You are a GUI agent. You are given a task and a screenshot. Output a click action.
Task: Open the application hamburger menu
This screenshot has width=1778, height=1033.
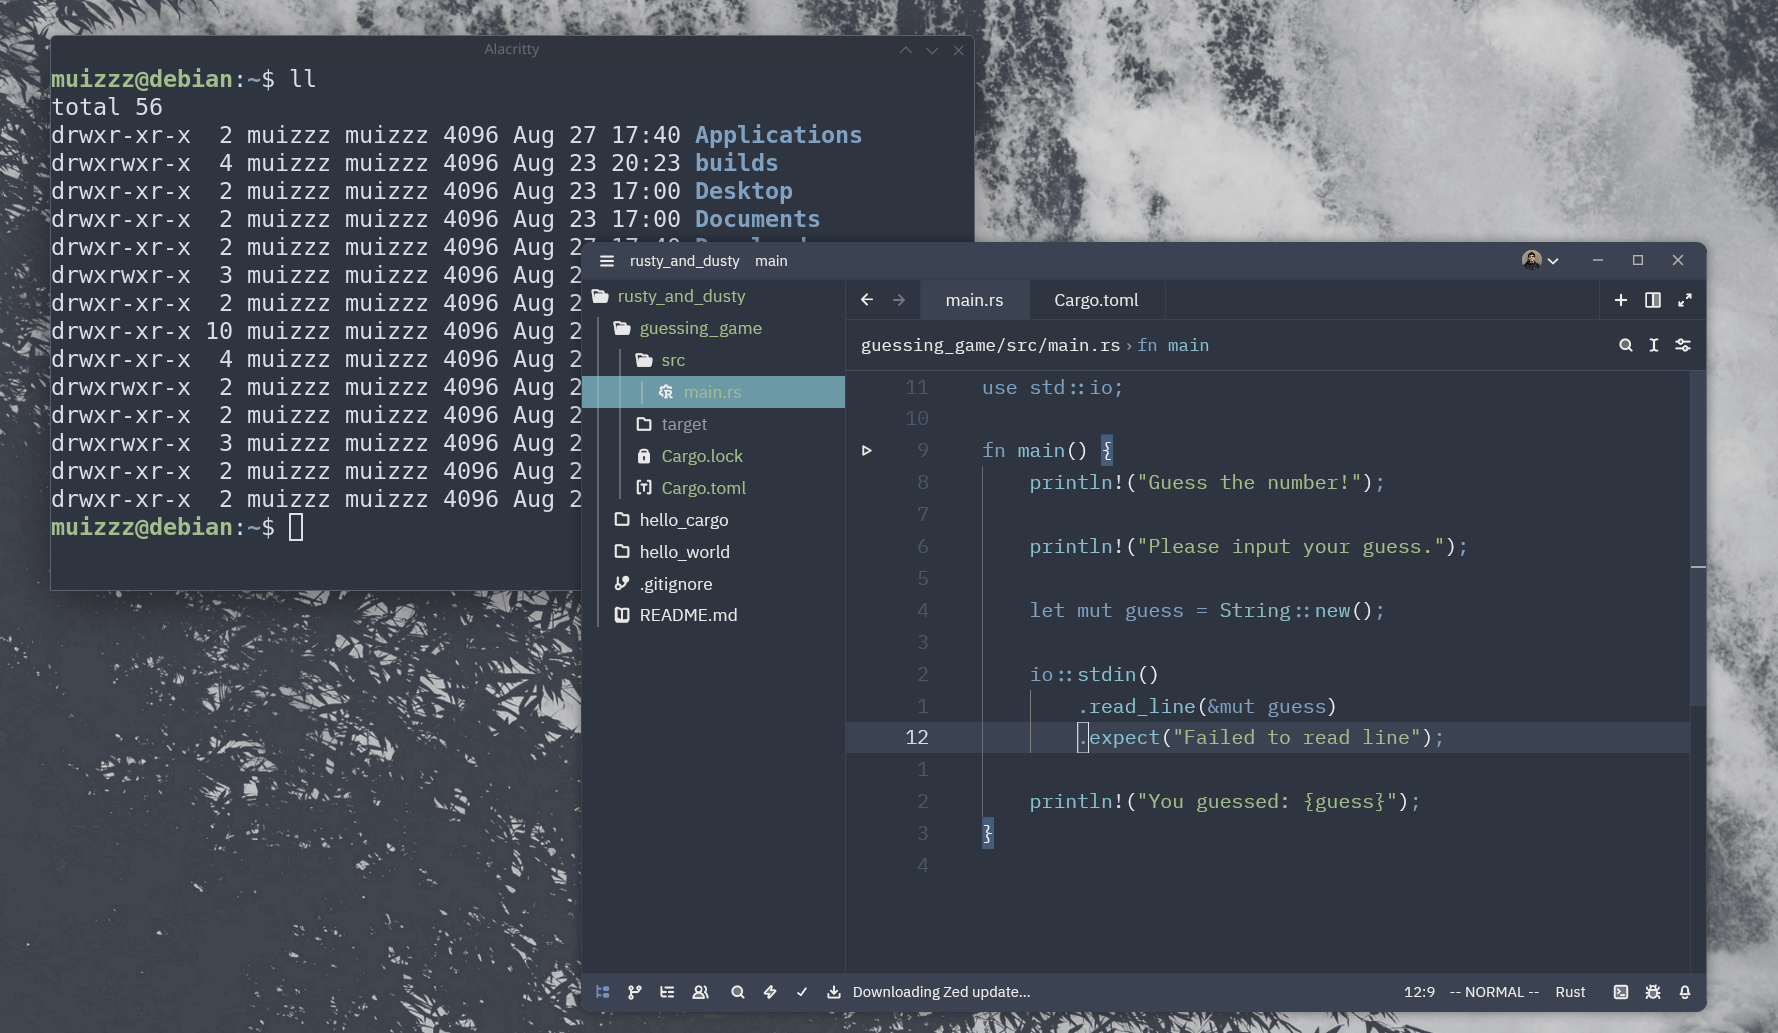click(607, 261)
